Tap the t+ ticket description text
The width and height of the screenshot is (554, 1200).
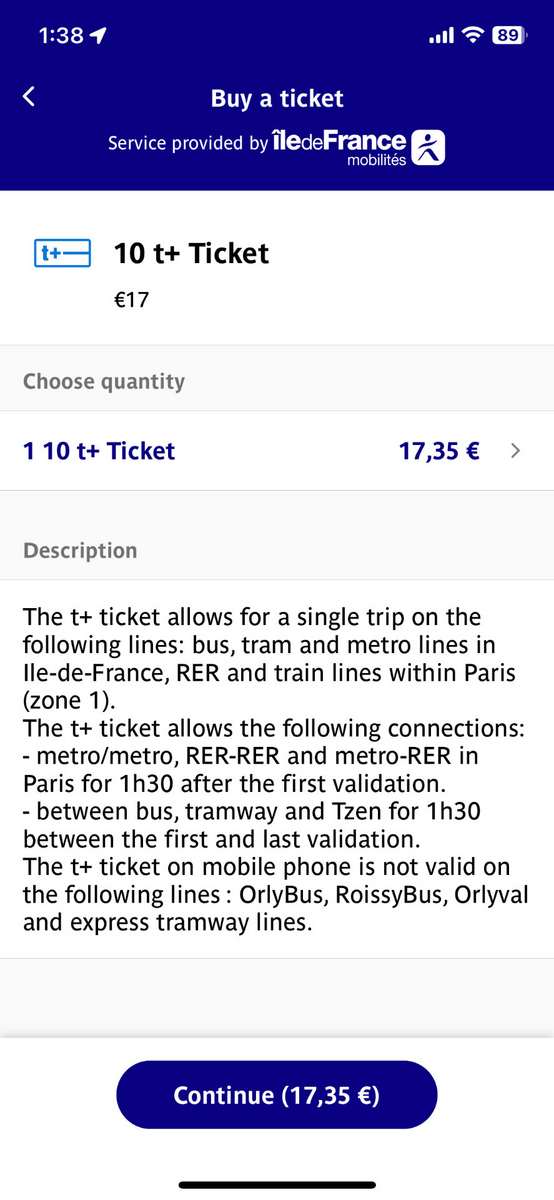271,770
